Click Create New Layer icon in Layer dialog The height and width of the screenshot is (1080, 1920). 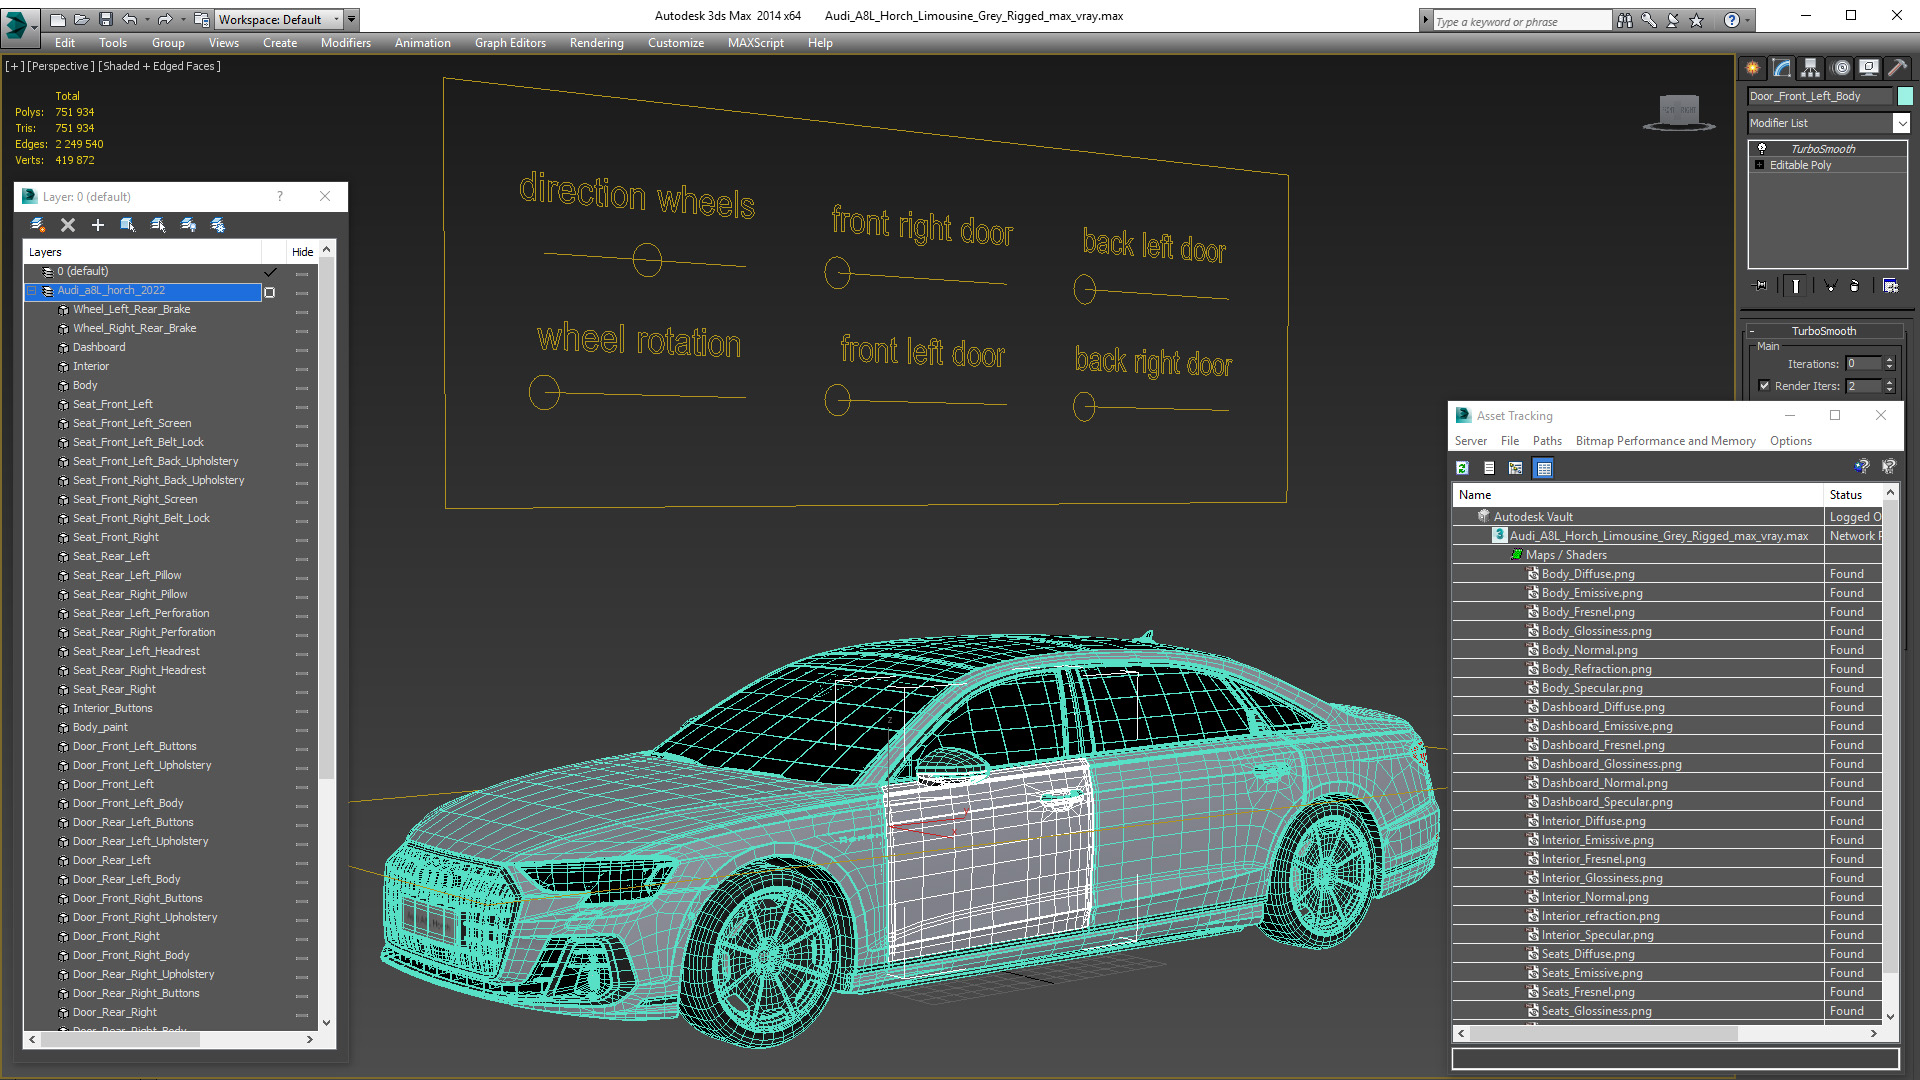point(38,225)
